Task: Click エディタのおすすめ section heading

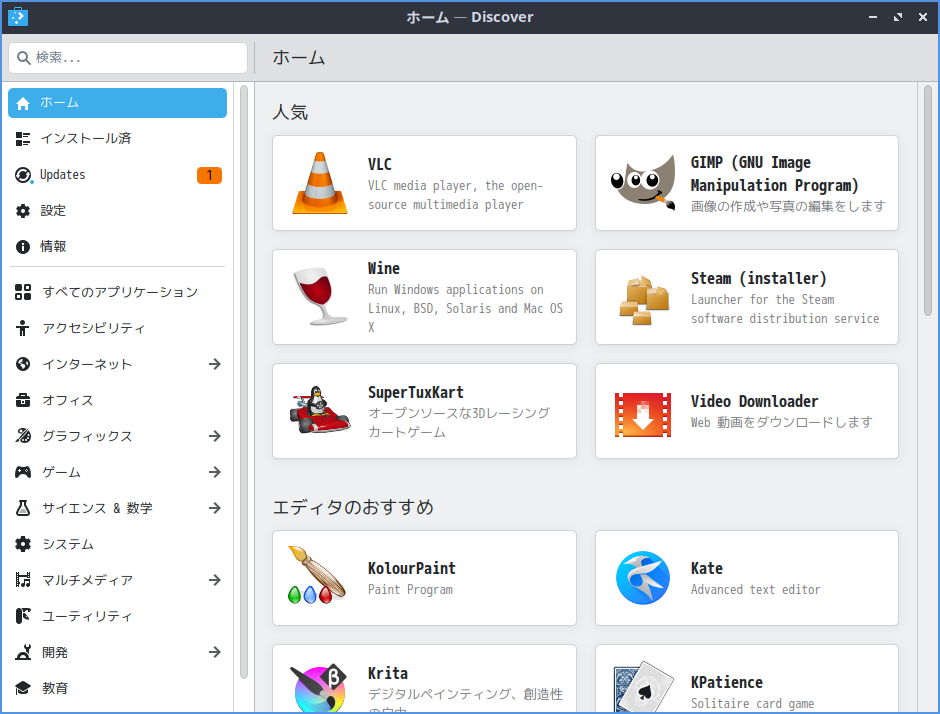Action: tap(353, 507)
